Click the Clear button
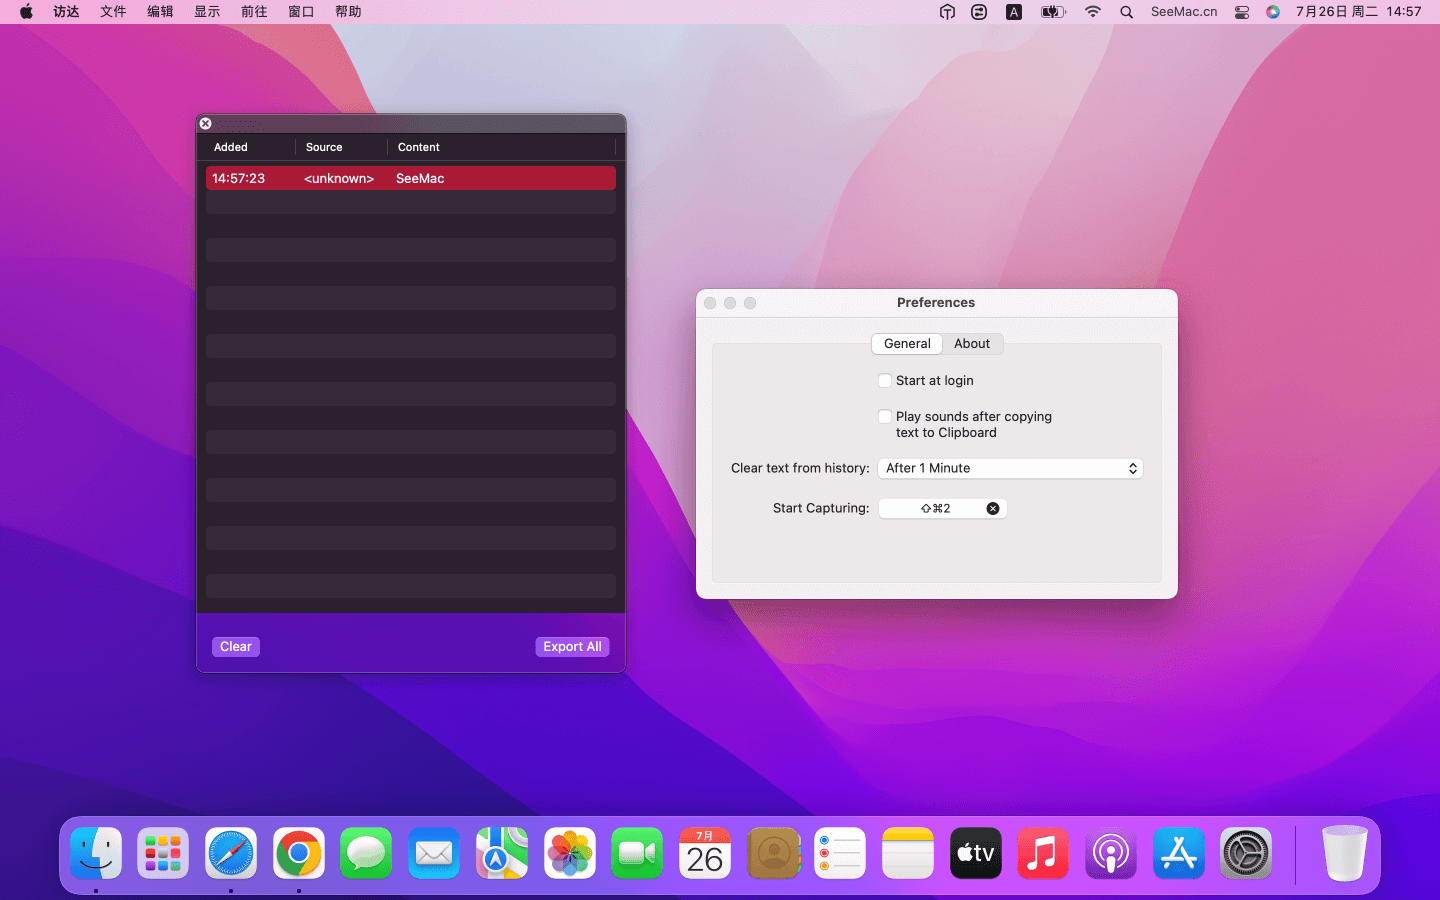Screen dimensions: 1440x900 pos(236,647)
